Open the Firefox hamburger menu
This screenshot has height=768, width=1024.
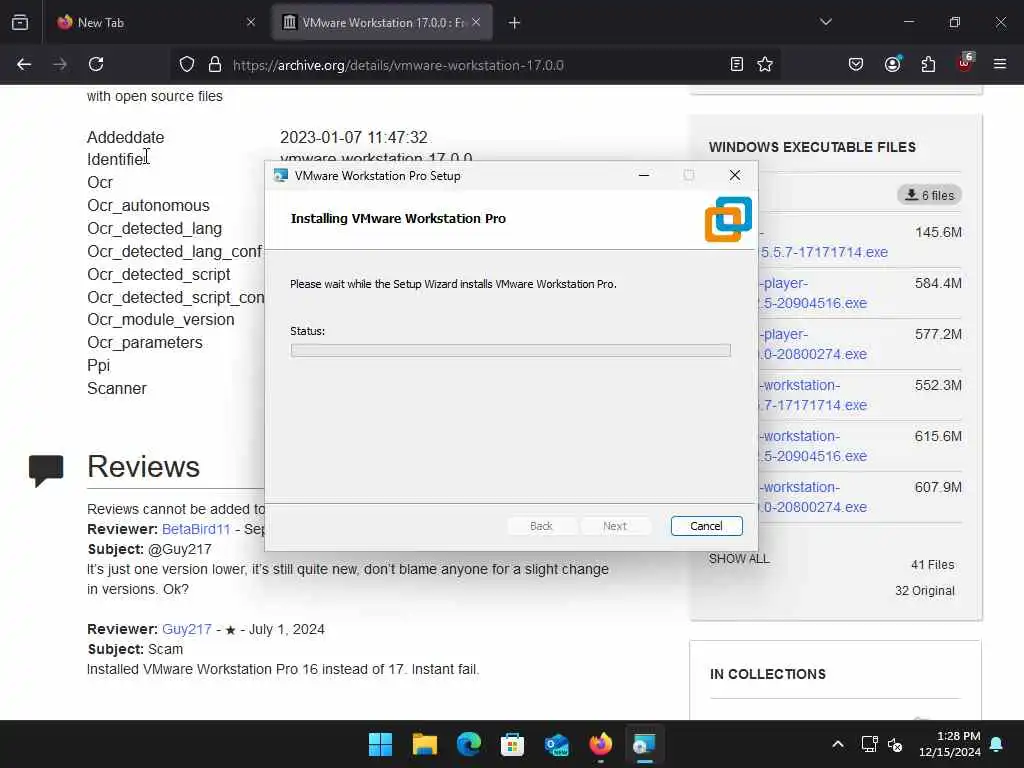(1000, 64)
